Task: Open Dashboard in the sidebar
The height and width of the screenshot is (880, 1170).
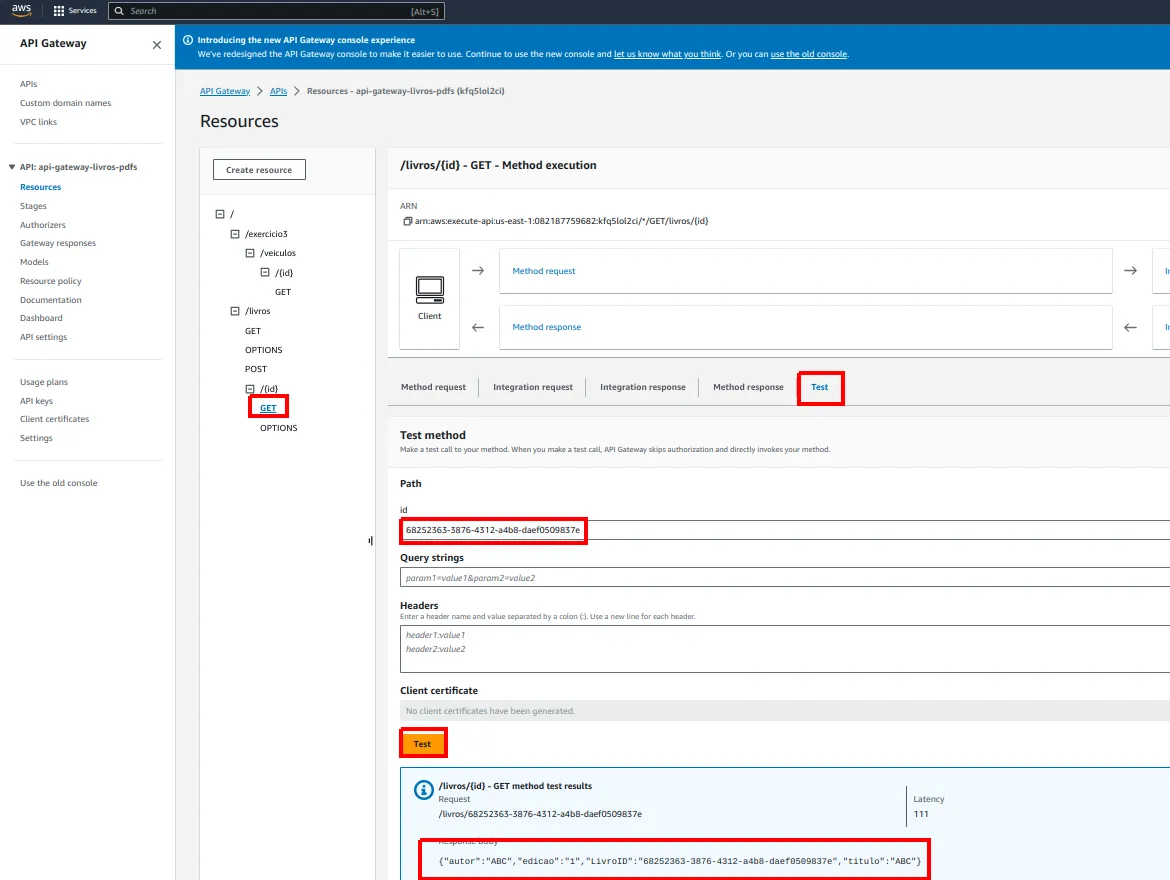Action: [41, 318]
